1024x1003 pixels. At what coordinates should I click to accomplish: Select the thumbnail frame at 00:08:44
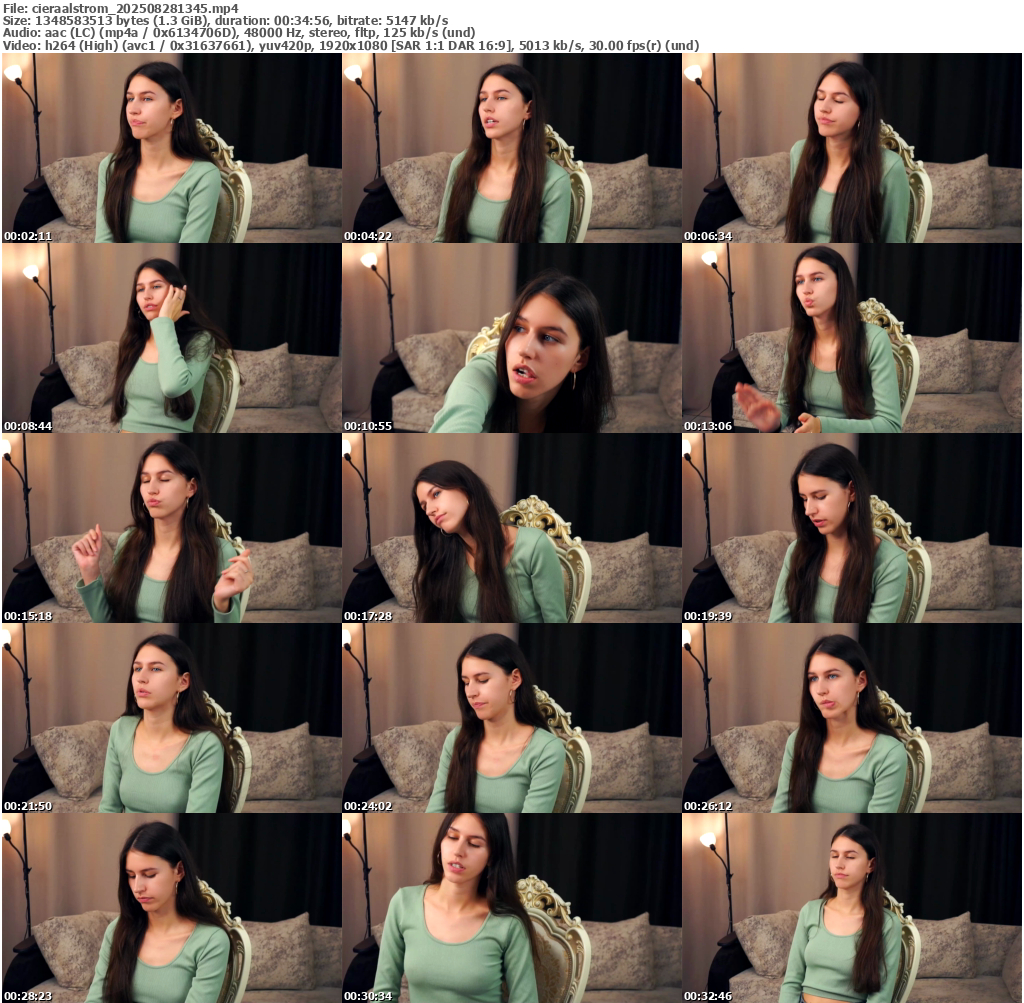(x=172, y=338)
